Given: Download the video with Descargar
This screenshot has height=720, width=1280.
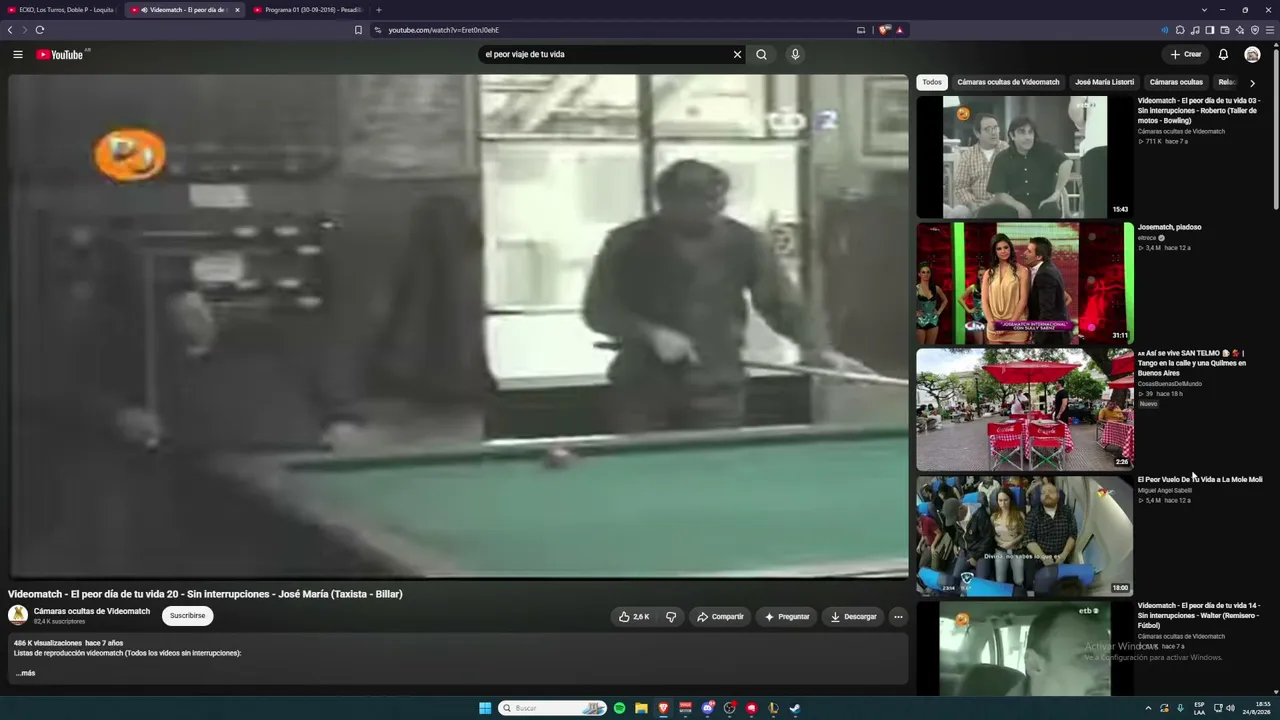Looking at the screenshot, I should (853, 617).
